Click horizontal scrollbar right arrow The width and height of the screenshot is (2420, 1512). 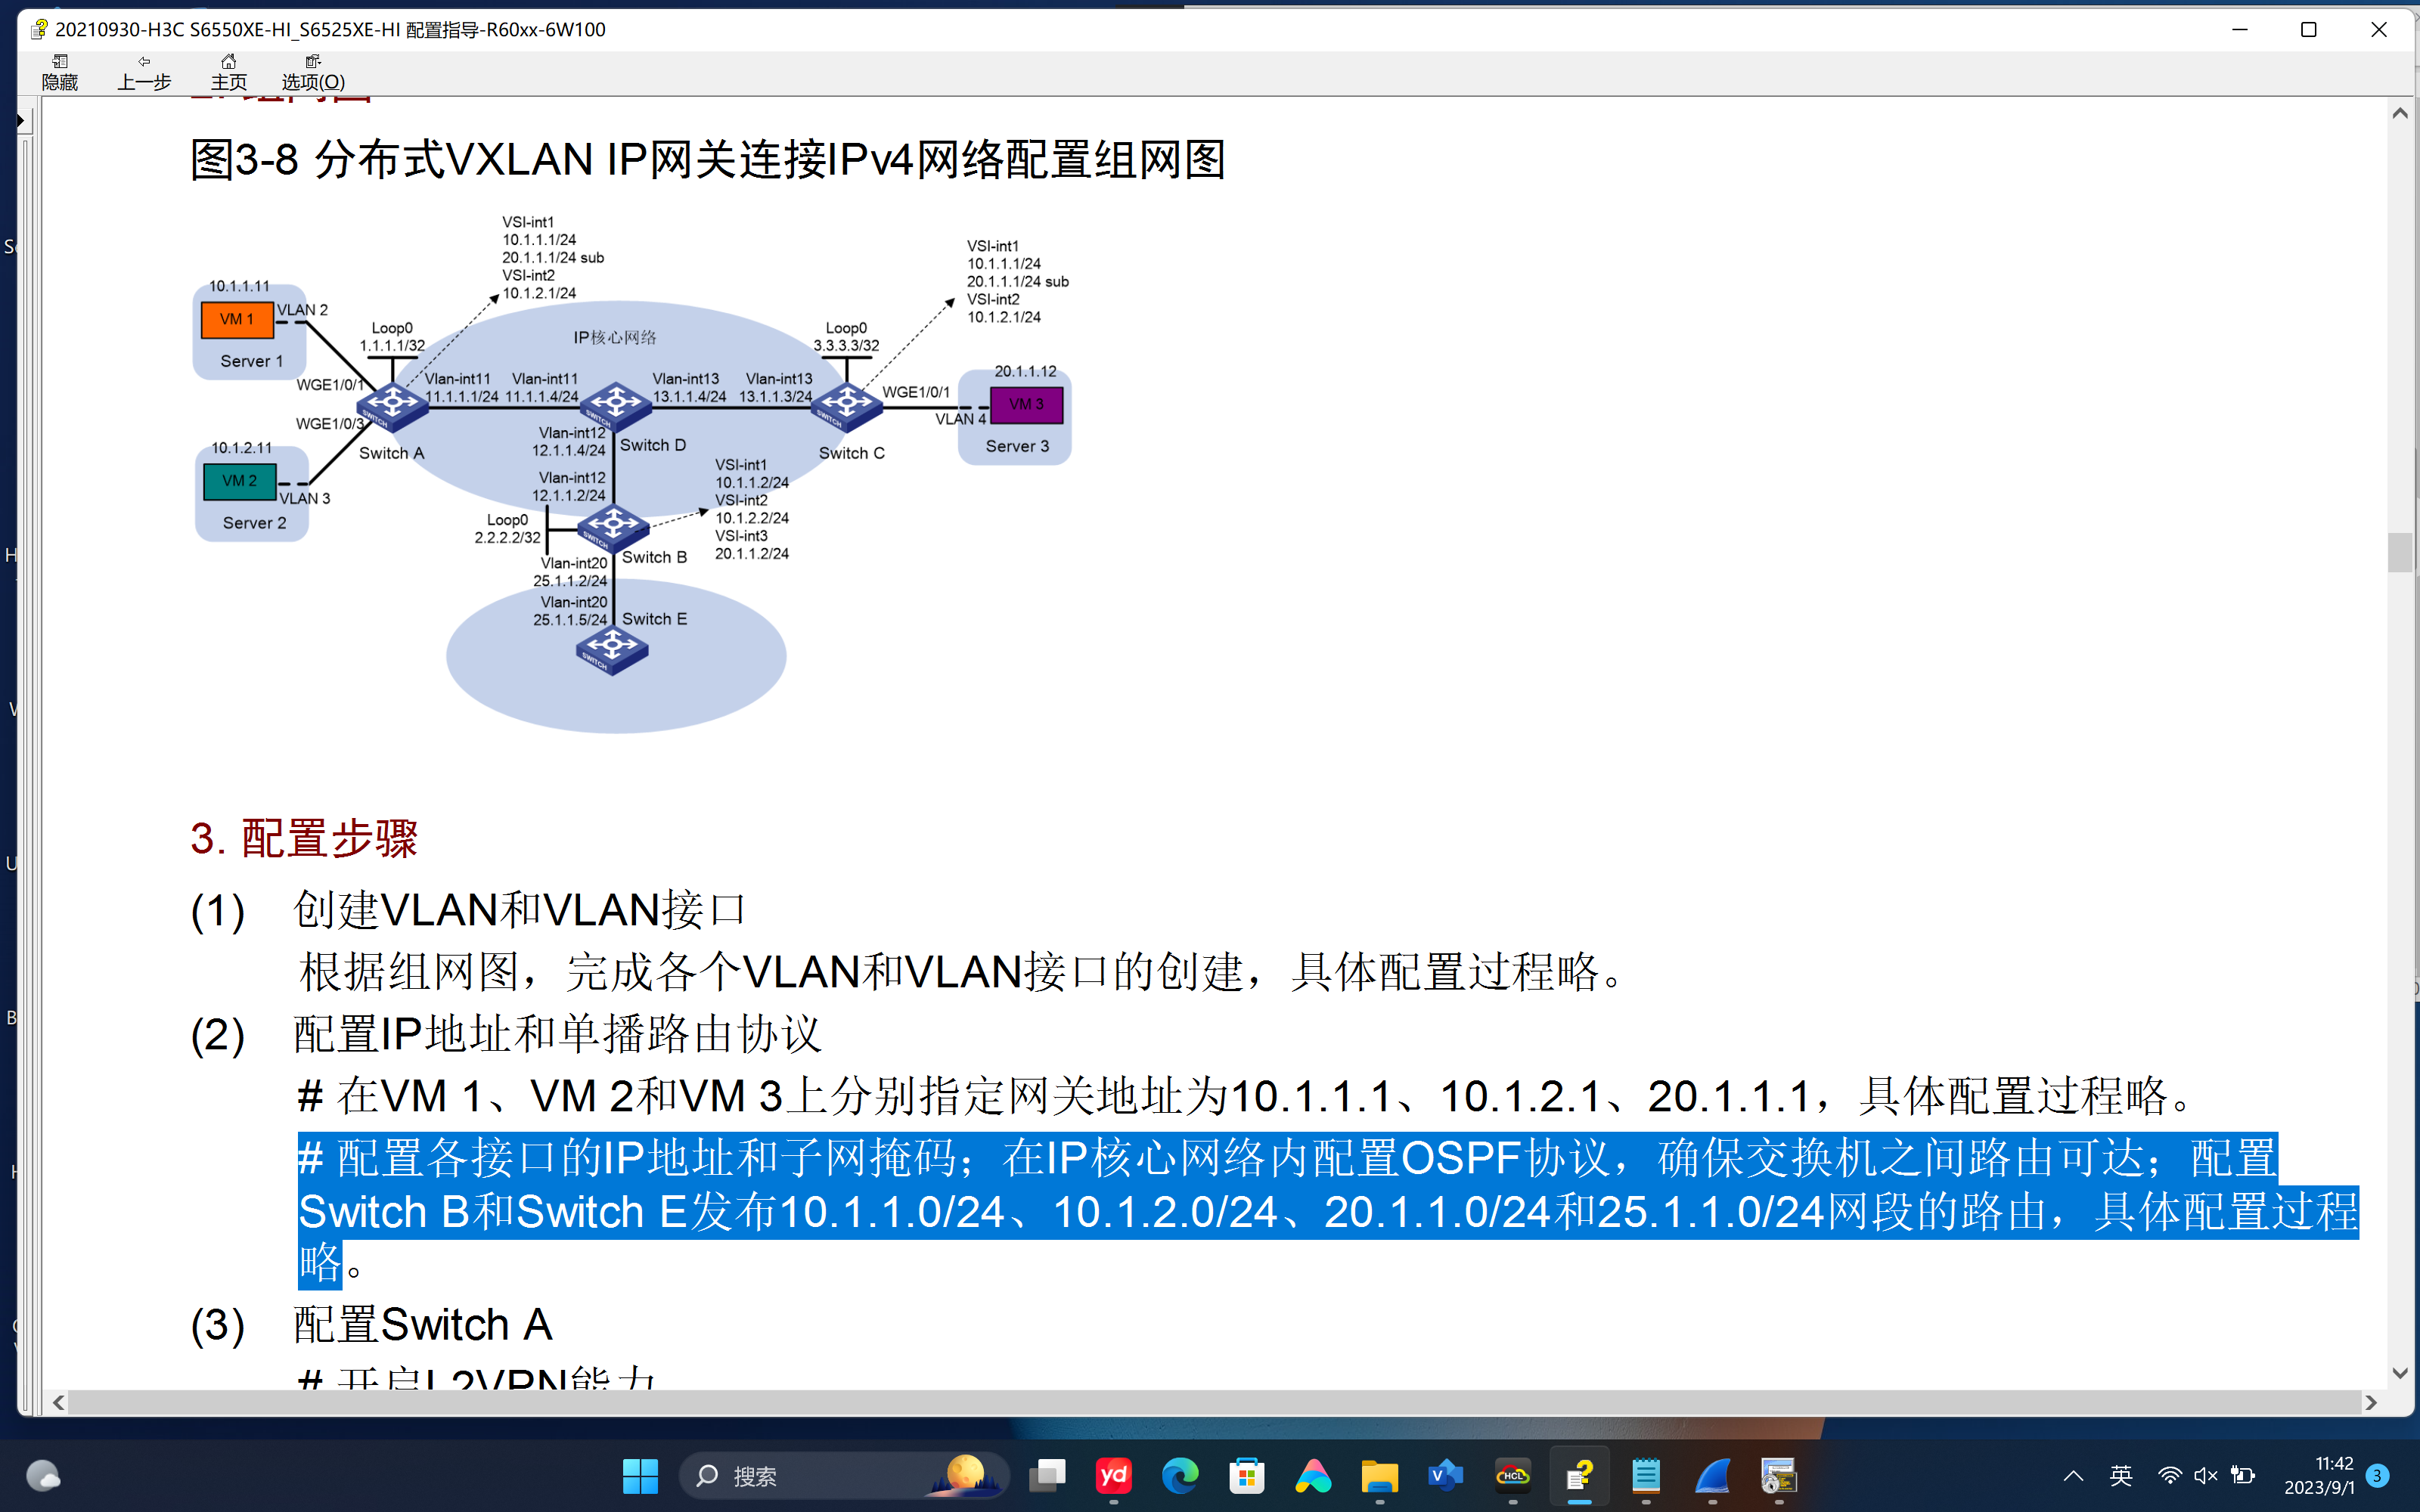[2370, 1403]
